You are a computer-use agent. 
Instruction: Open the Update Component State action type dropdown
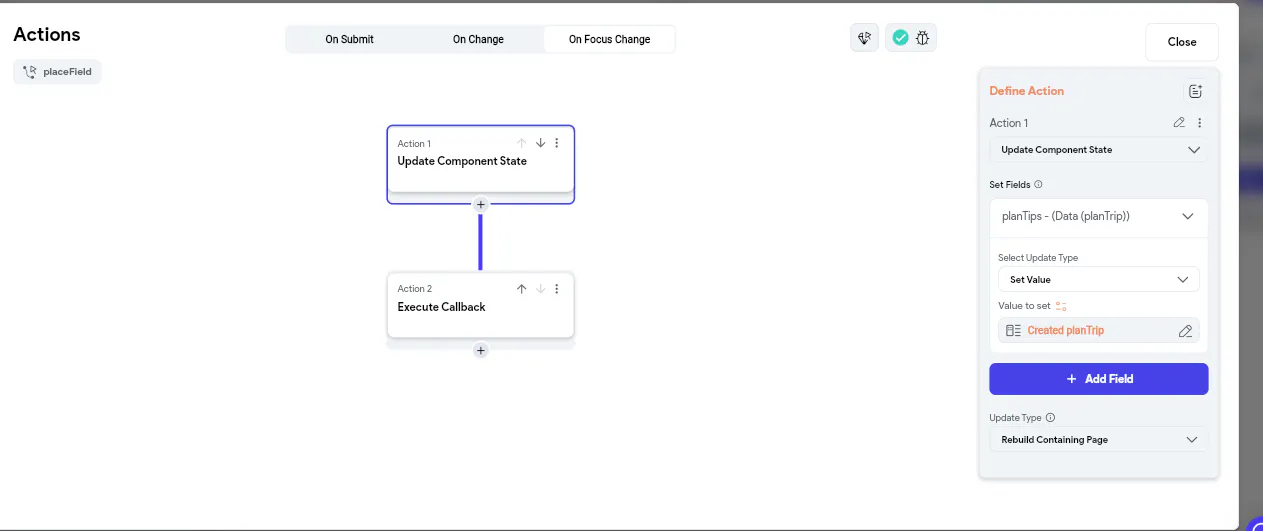(1099, 150)
